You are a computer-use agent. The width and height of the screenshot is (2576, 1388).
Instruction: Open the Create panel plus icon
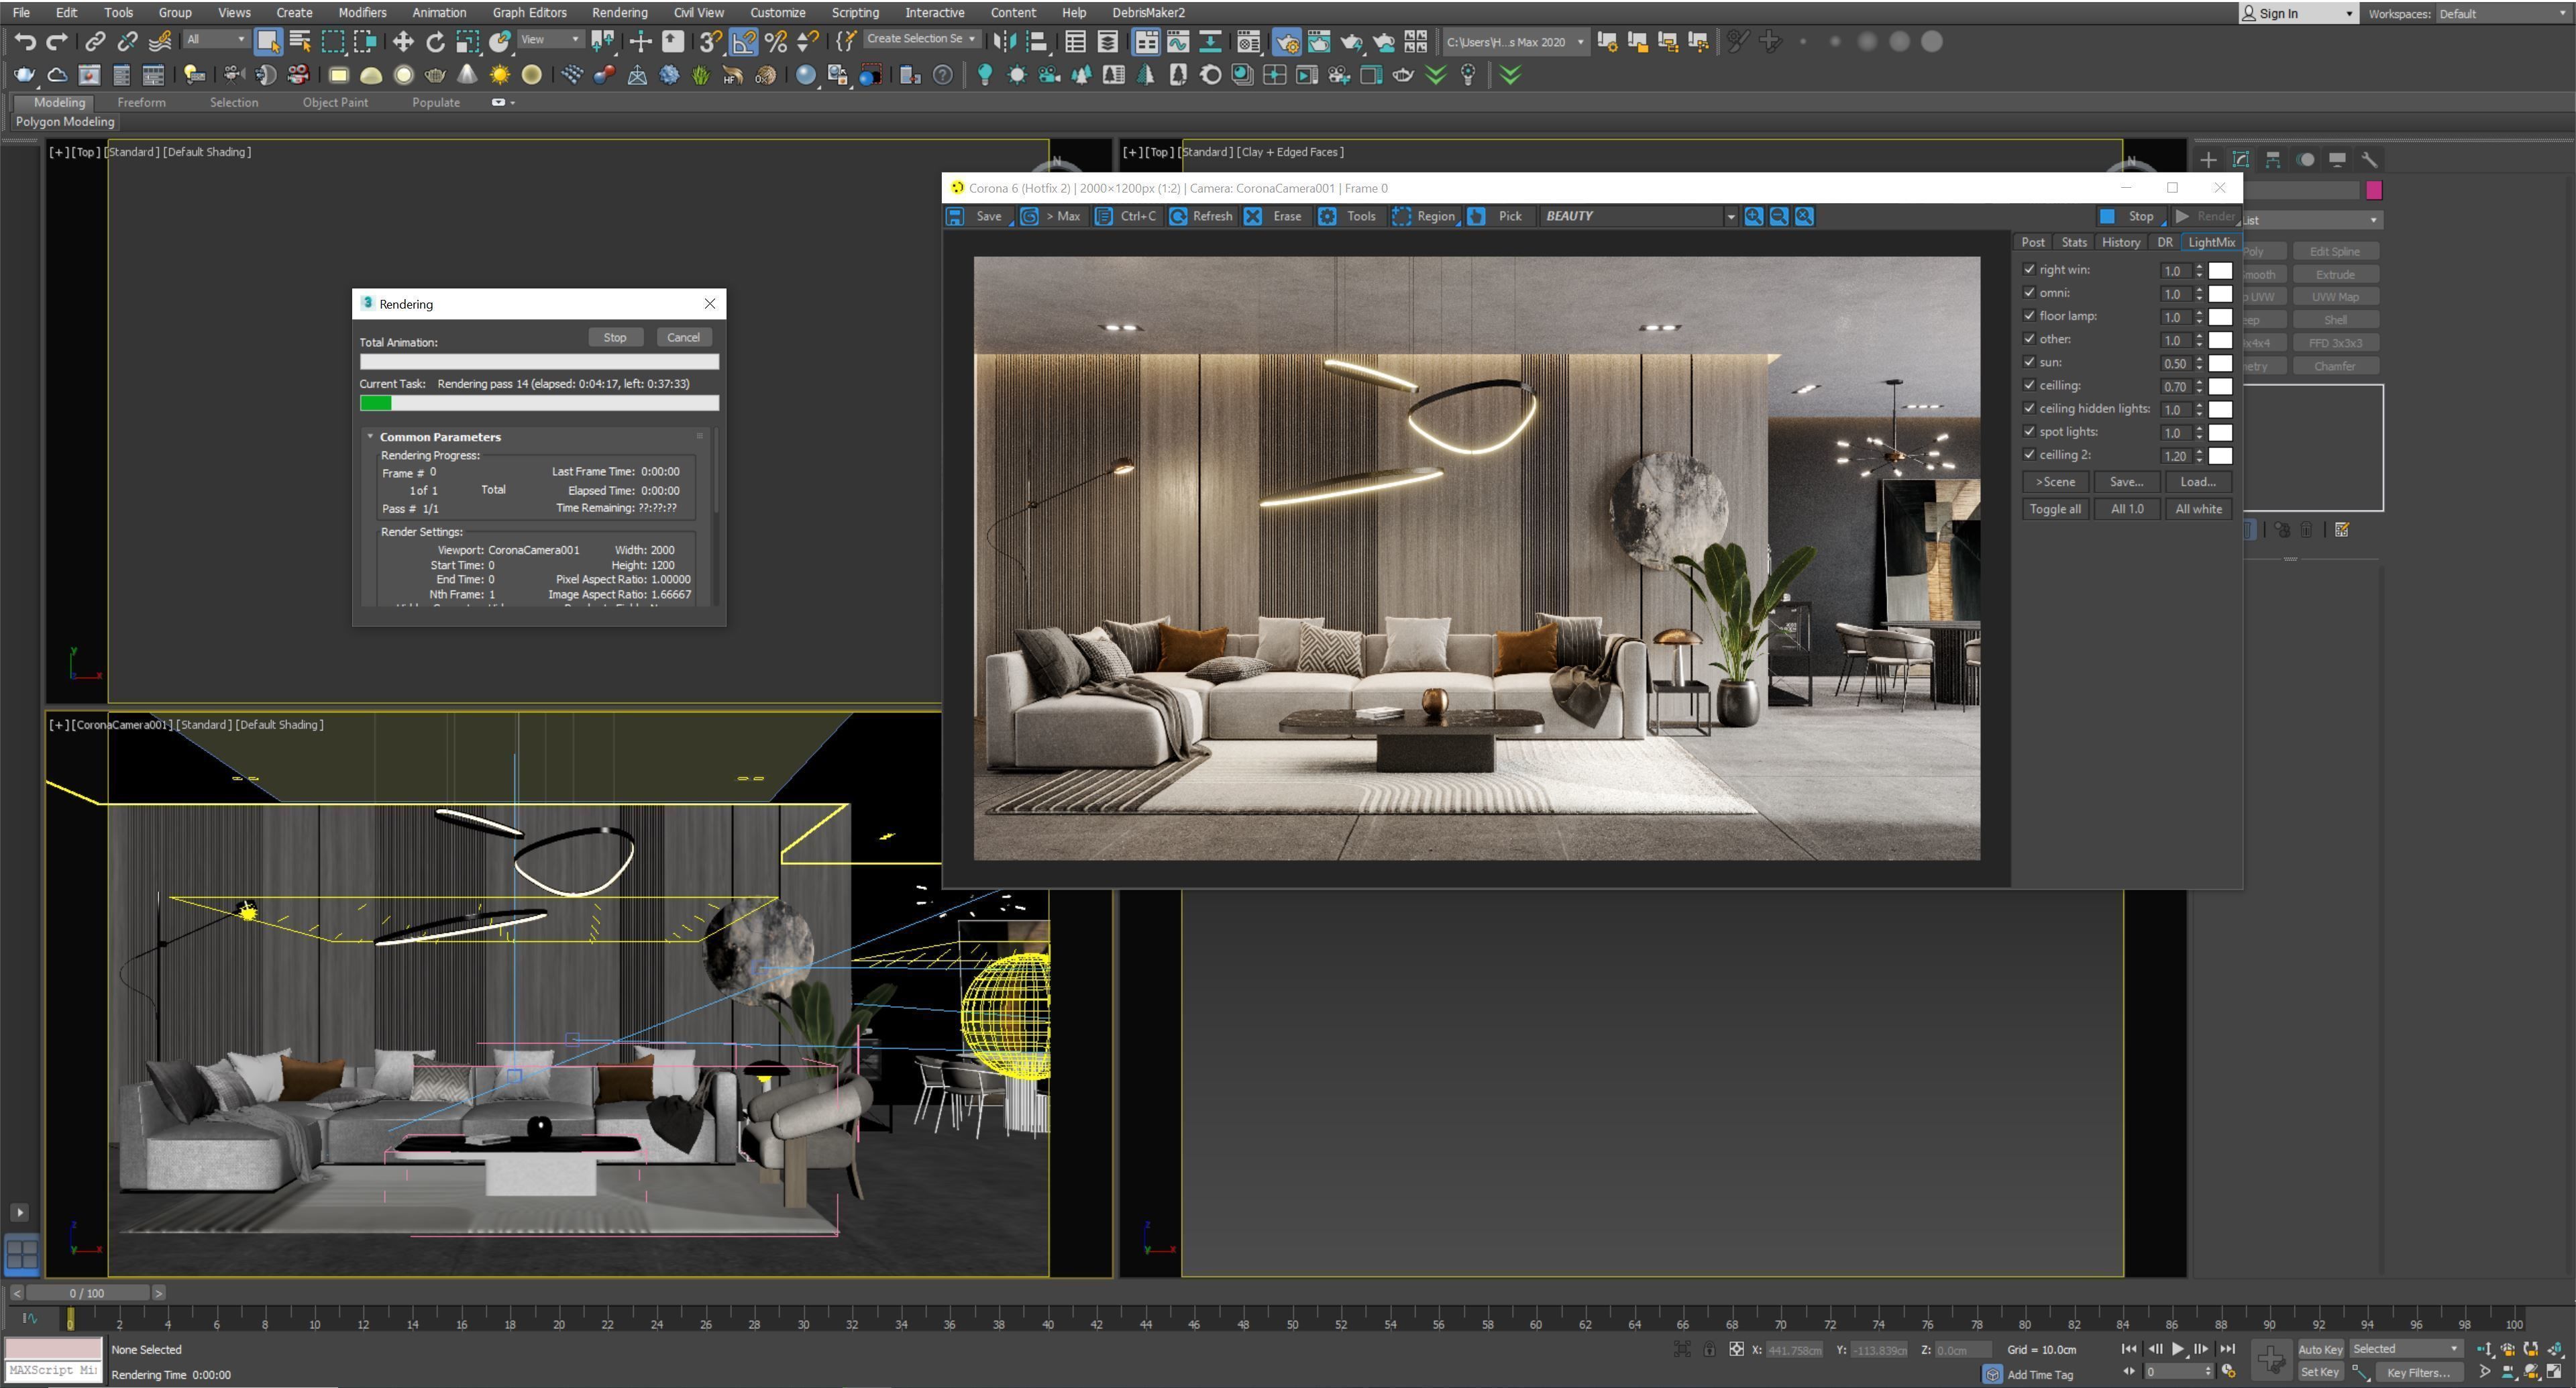tap(2208, 160)
